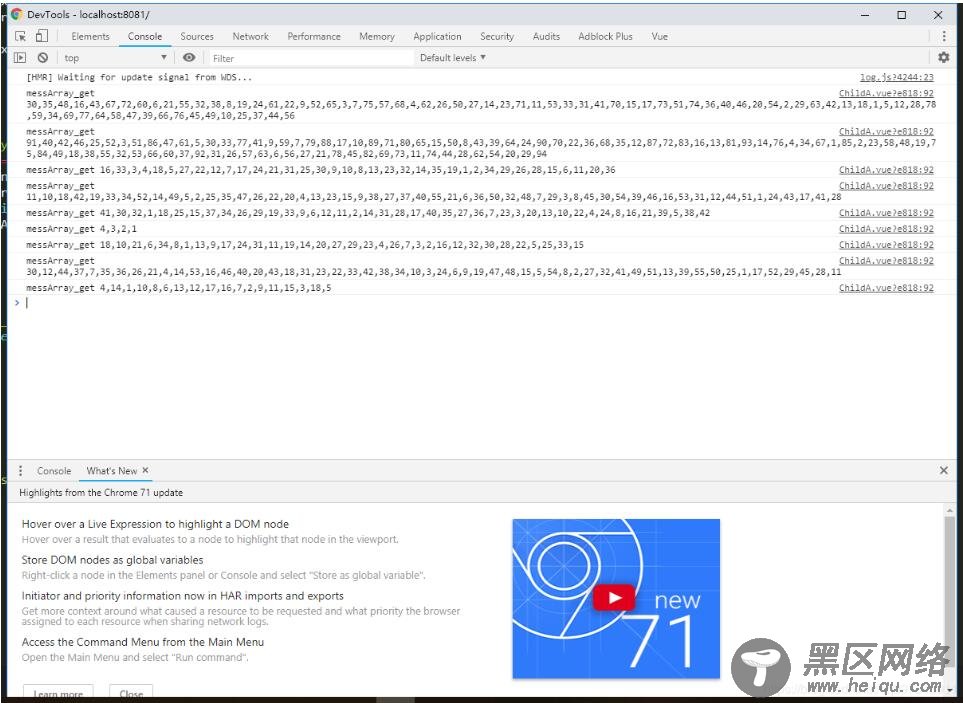Open ChildA.vue link beside the 4,3,2,1 log
Screen dimensions: 963x703
(886, 228)
